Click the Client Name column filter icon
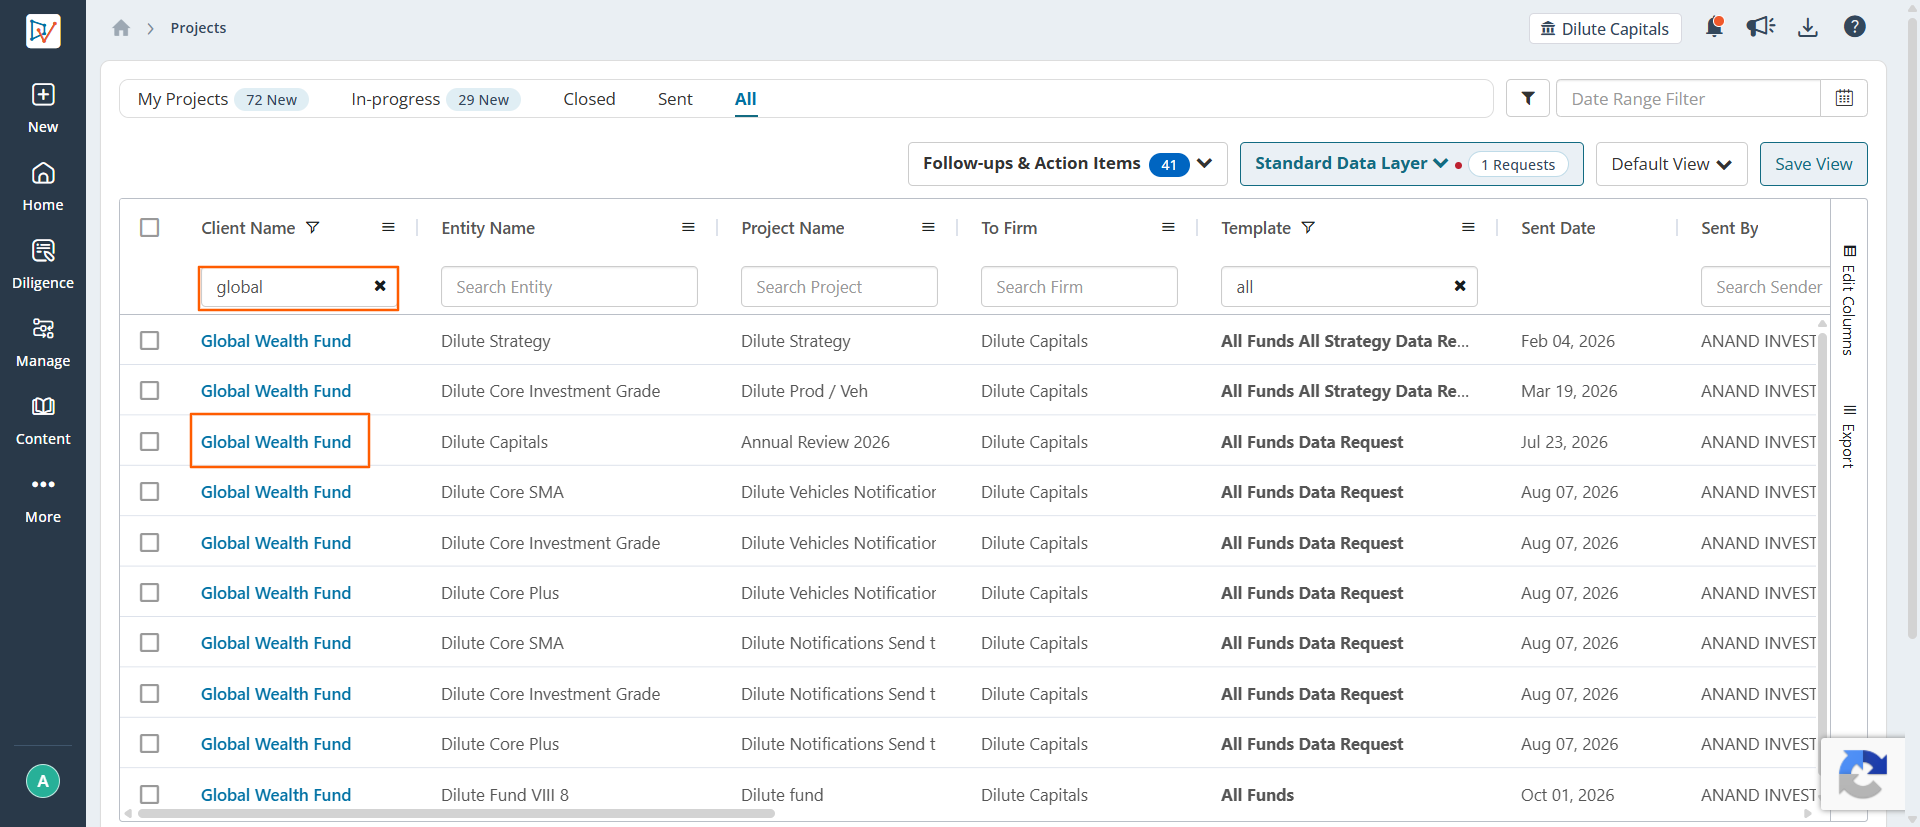The image size is (1920, 827). 313,228
